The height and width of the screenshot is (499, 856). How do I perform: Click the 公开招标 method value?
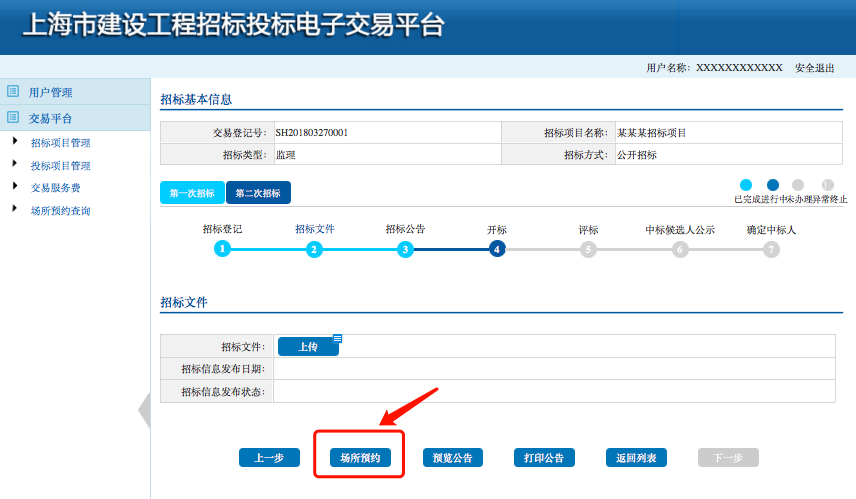[637, 155]
